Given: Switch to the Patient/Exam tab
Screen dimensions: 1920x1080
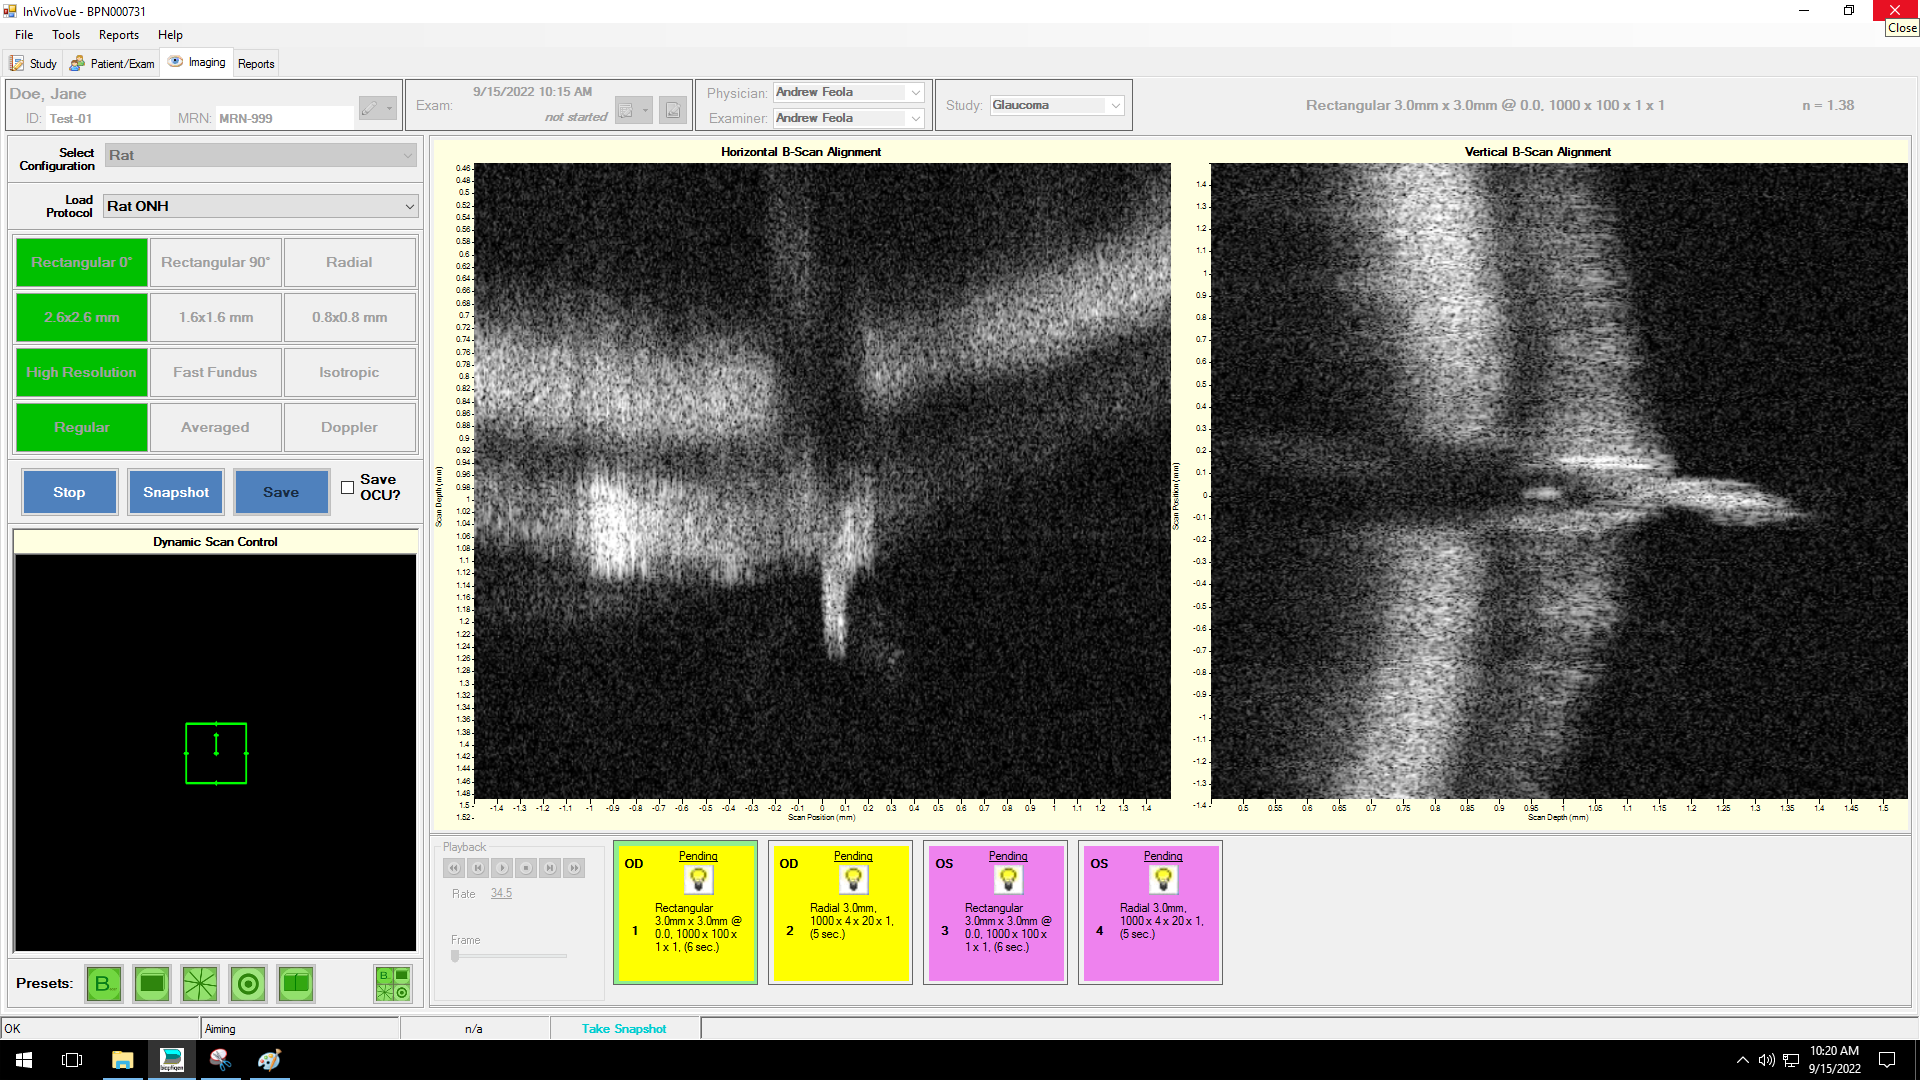Looking at the screenshot, I should (x=112, y=63).
